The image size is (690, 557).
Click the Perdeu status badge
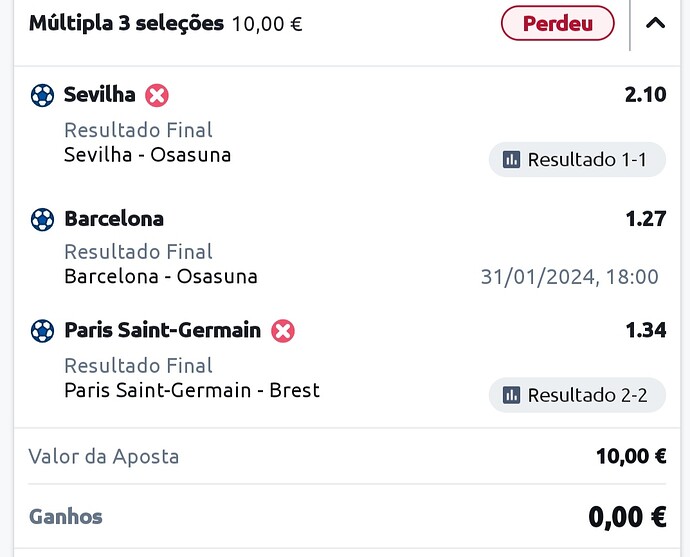click(558, 23)
